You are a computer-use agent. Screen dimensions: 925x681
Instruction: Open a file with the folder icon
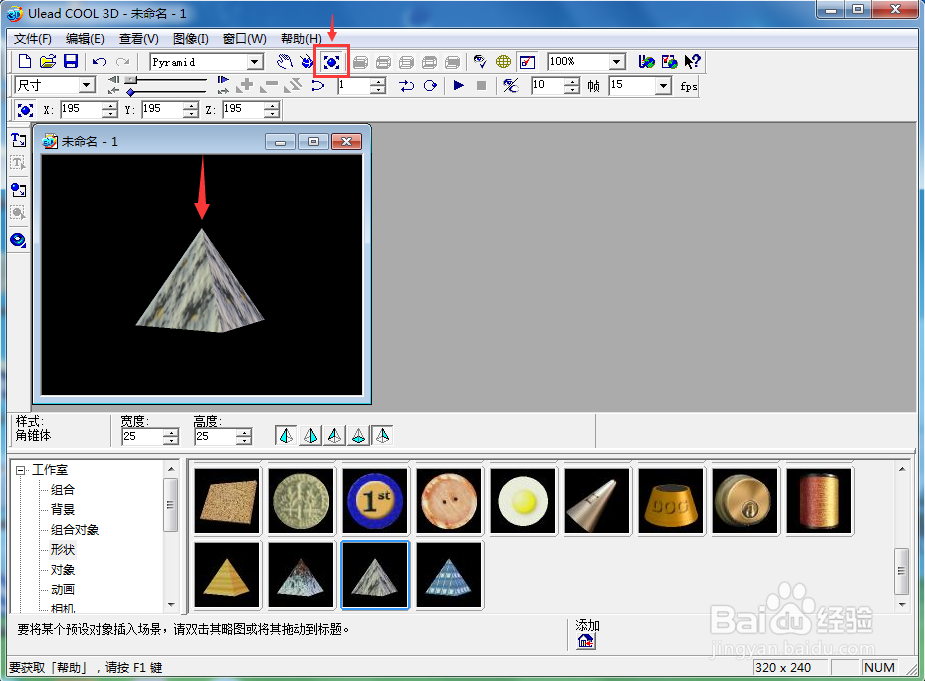tap(48, 61)
